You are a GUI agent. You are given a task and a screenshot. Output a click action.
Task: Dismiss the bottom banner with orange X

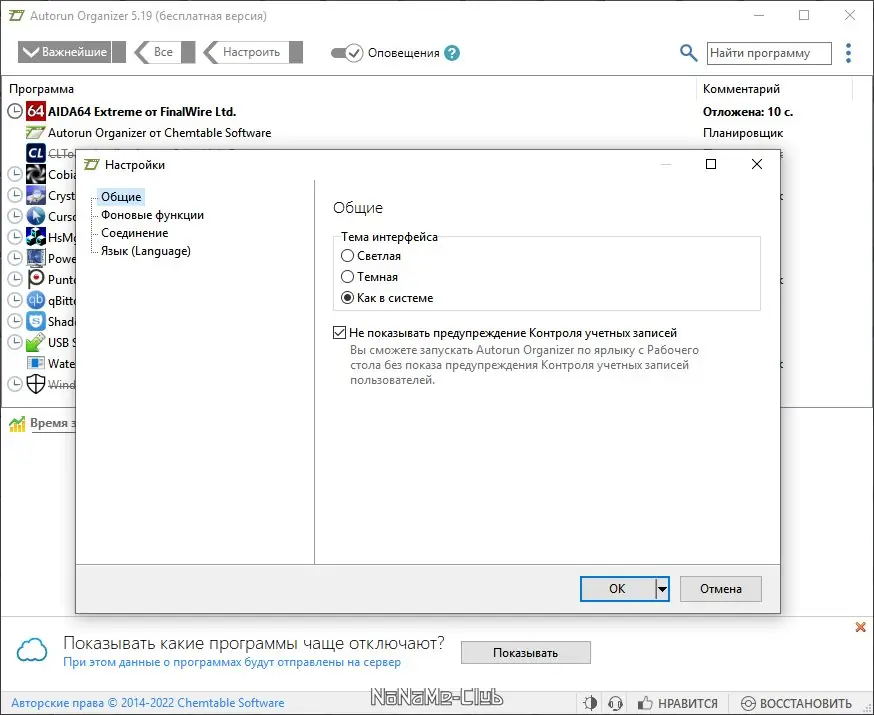coord(860,628)
